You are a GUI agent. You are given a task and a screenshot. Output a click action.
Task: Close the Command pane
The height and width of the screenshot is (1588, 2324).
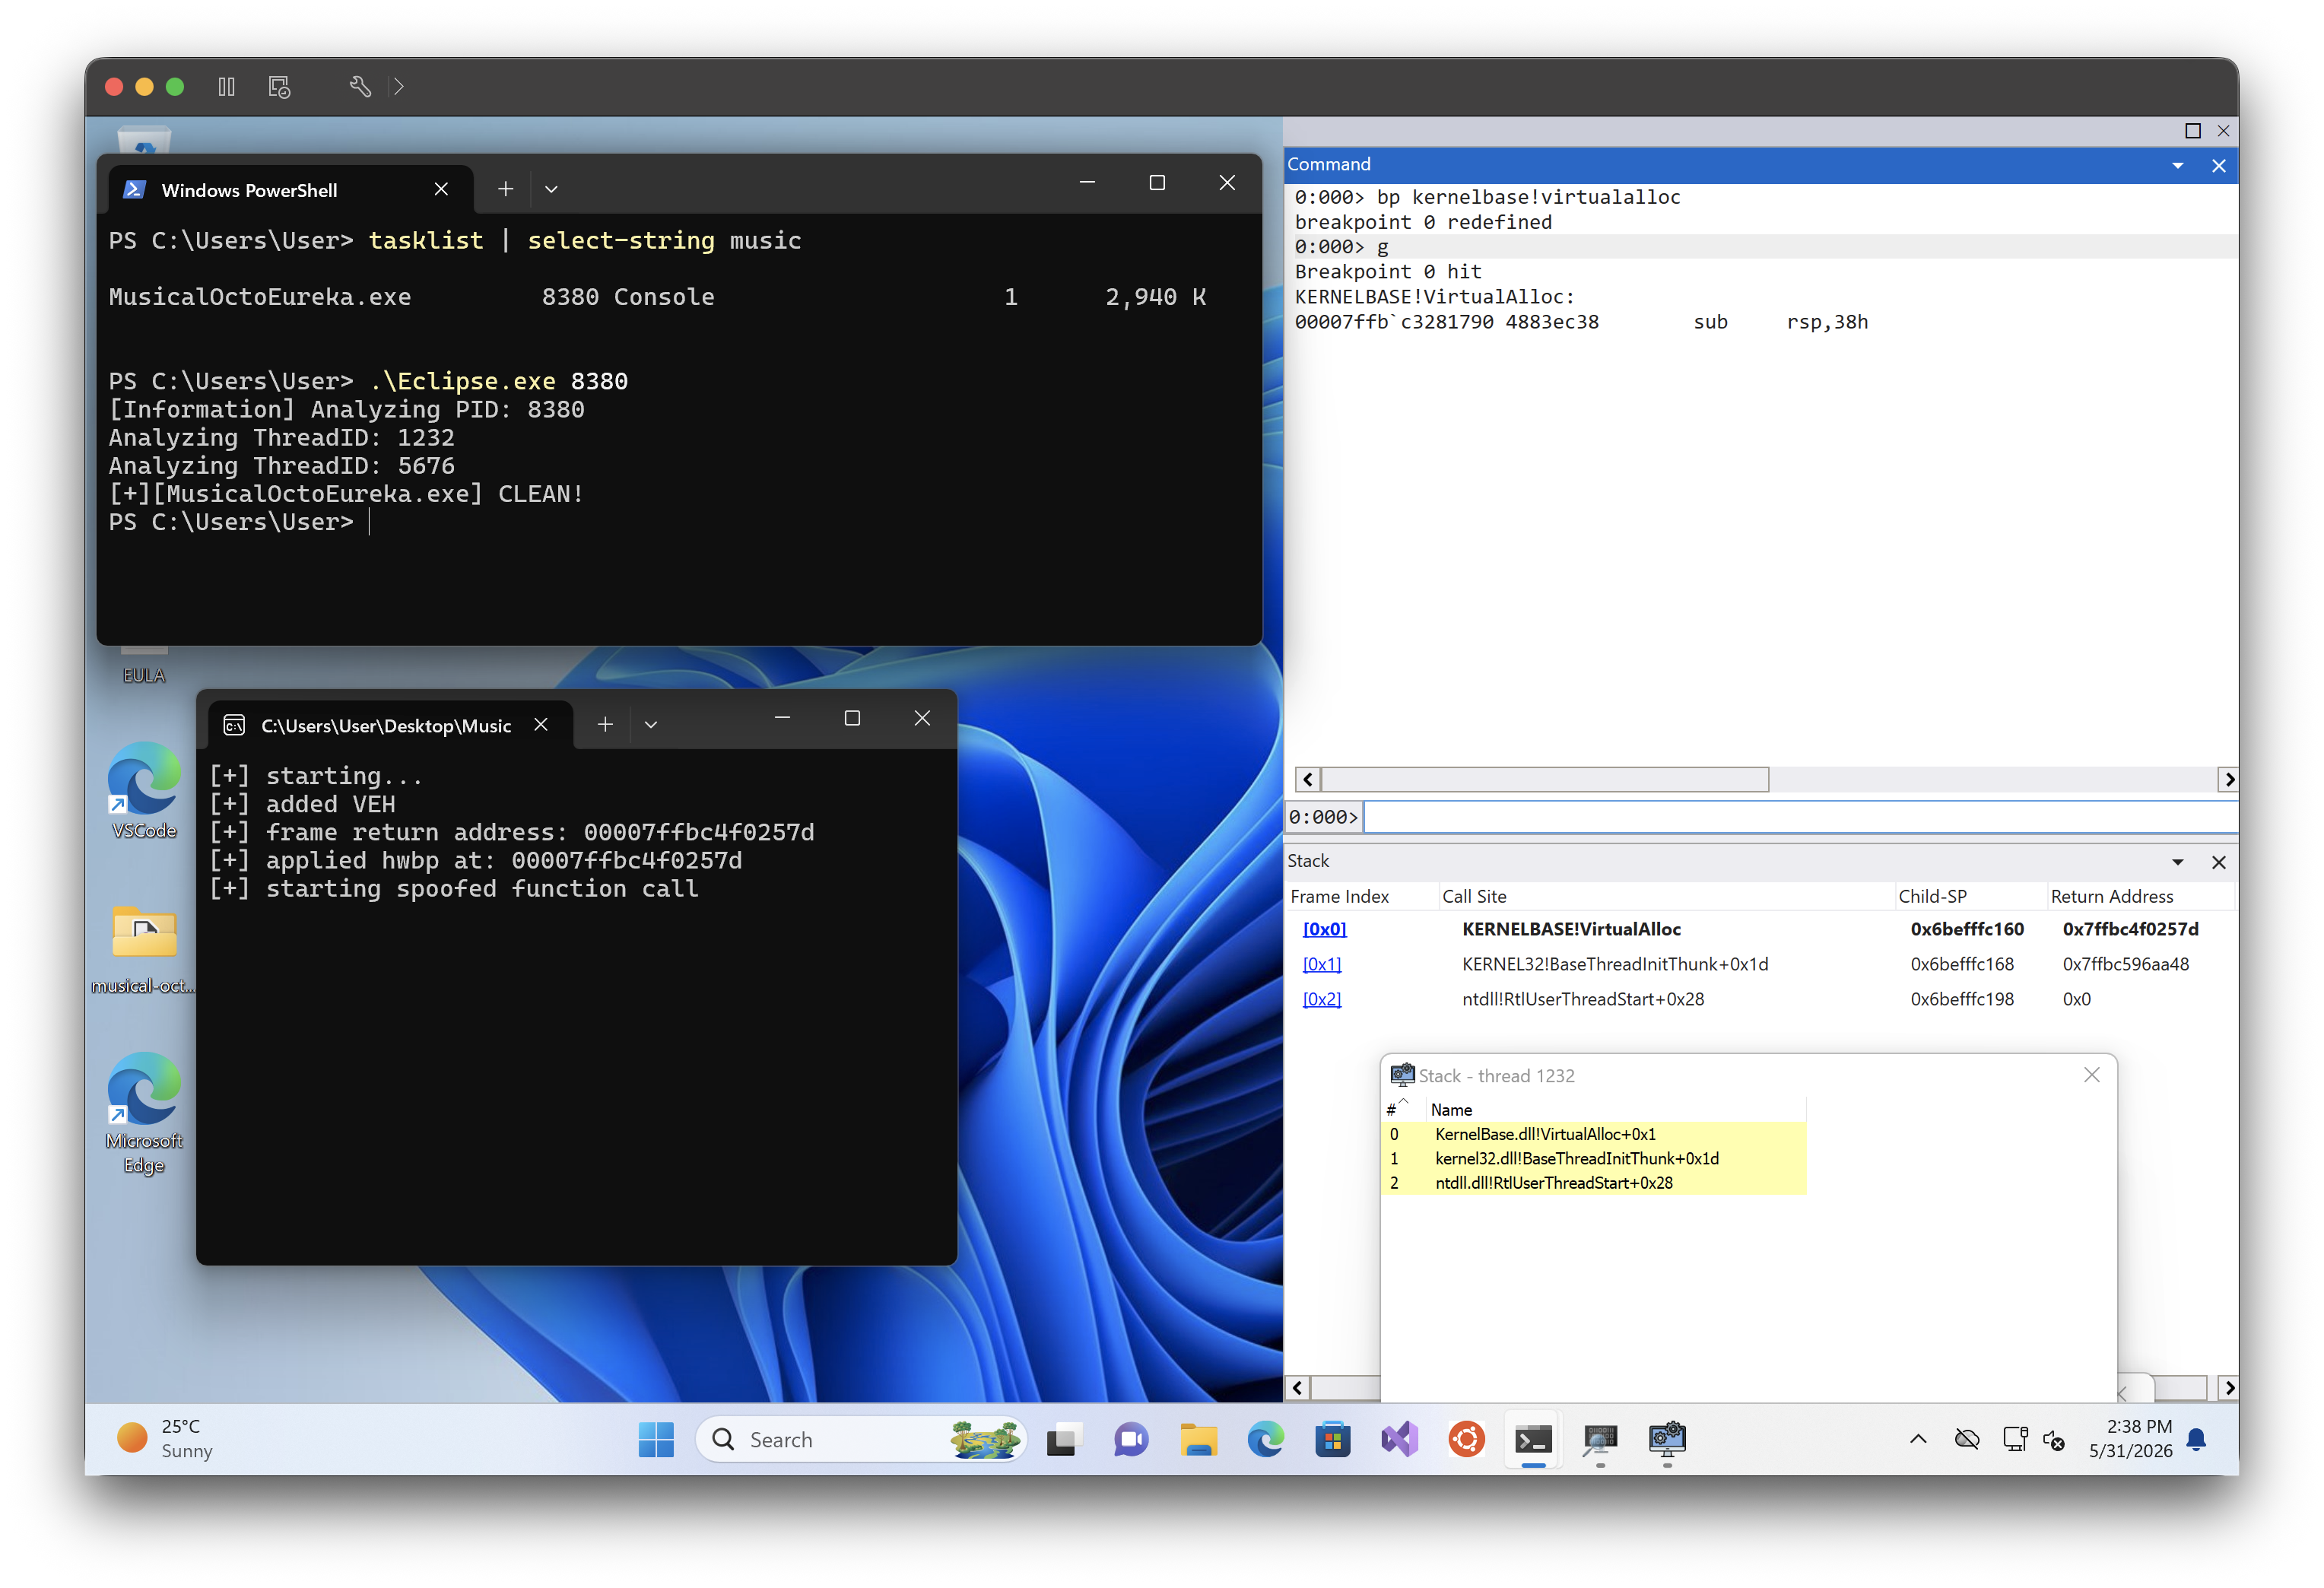2218,165
